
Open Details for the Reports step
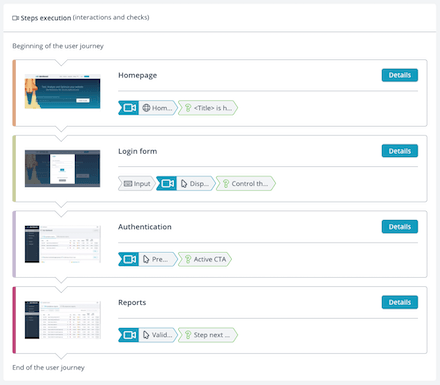[400, 302]
